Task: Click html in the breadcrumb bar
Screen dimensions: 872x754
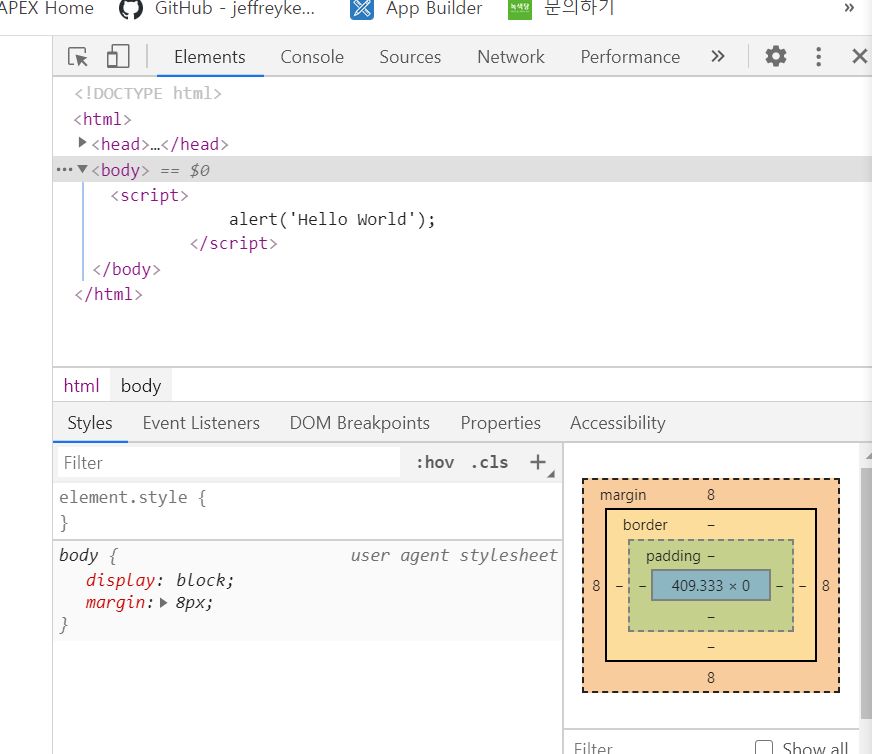Action: pos(81,385)
